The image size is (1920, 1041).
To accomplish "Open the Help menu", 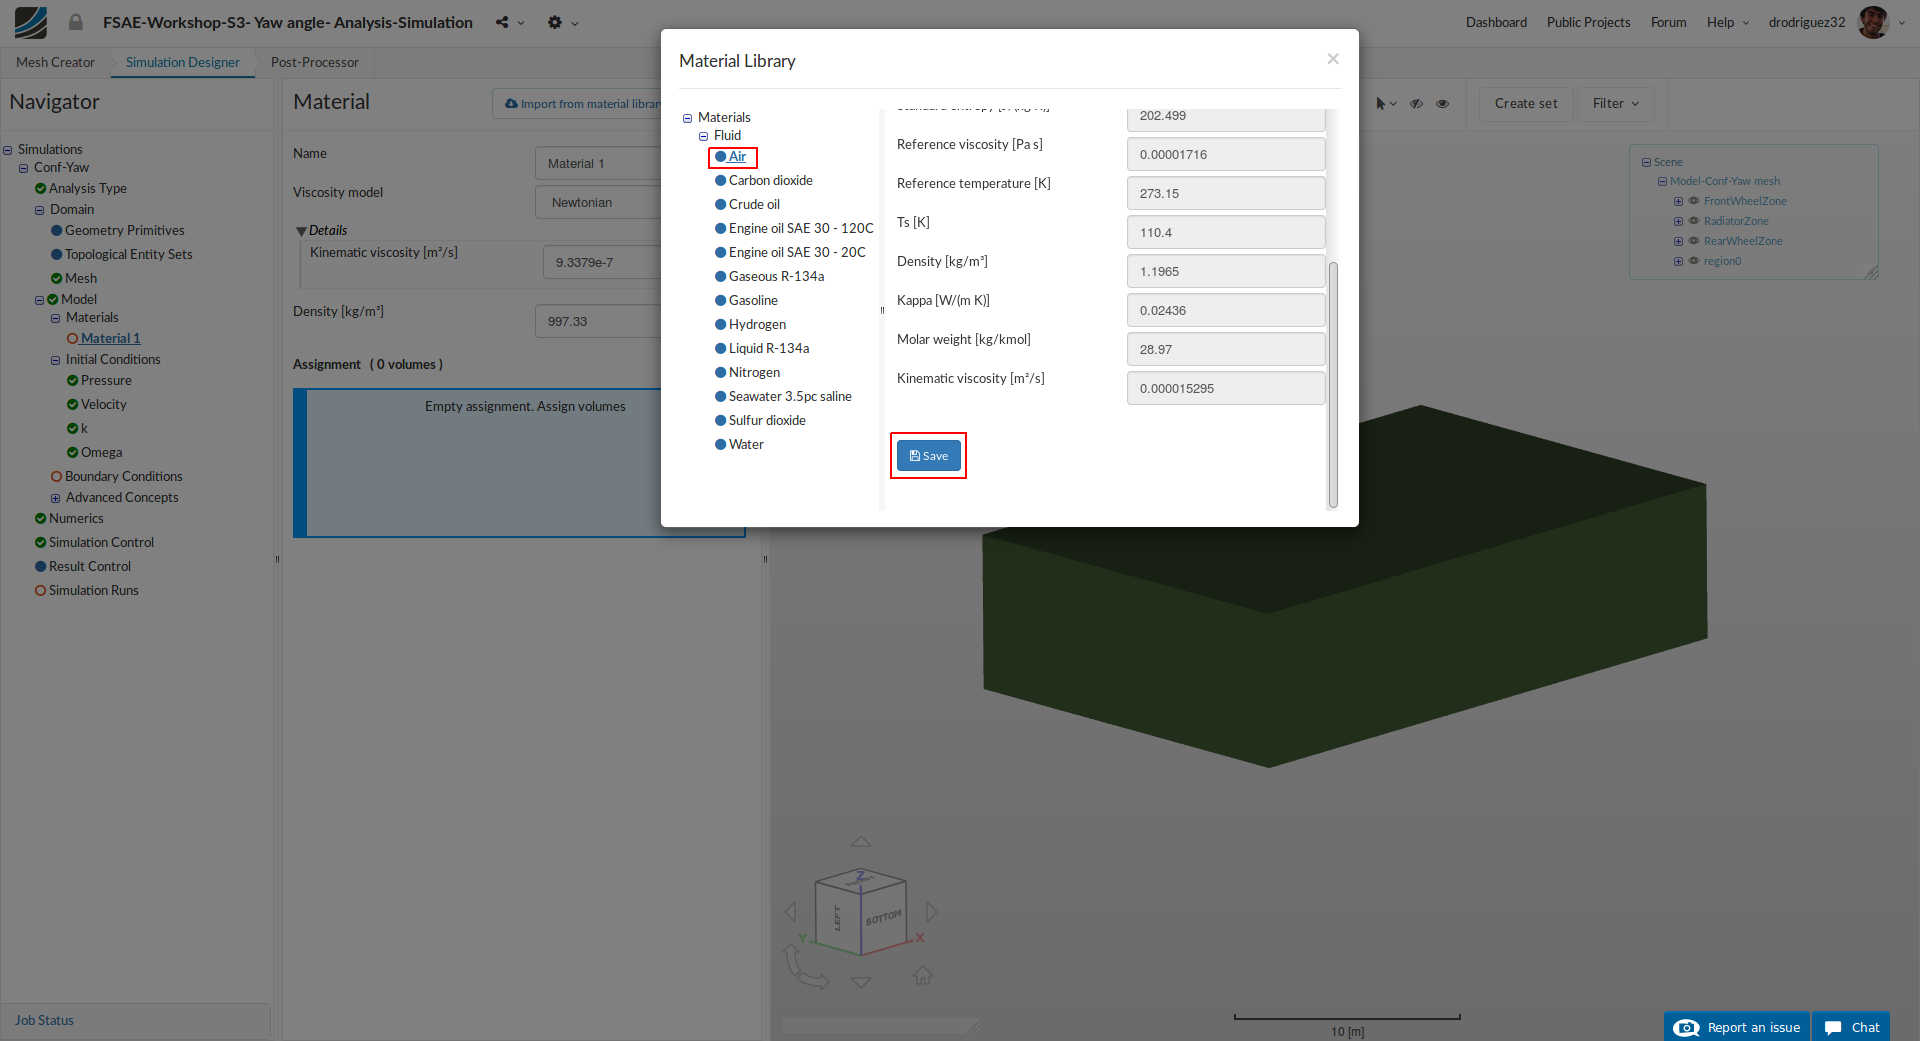I will tap(1727, 22).
